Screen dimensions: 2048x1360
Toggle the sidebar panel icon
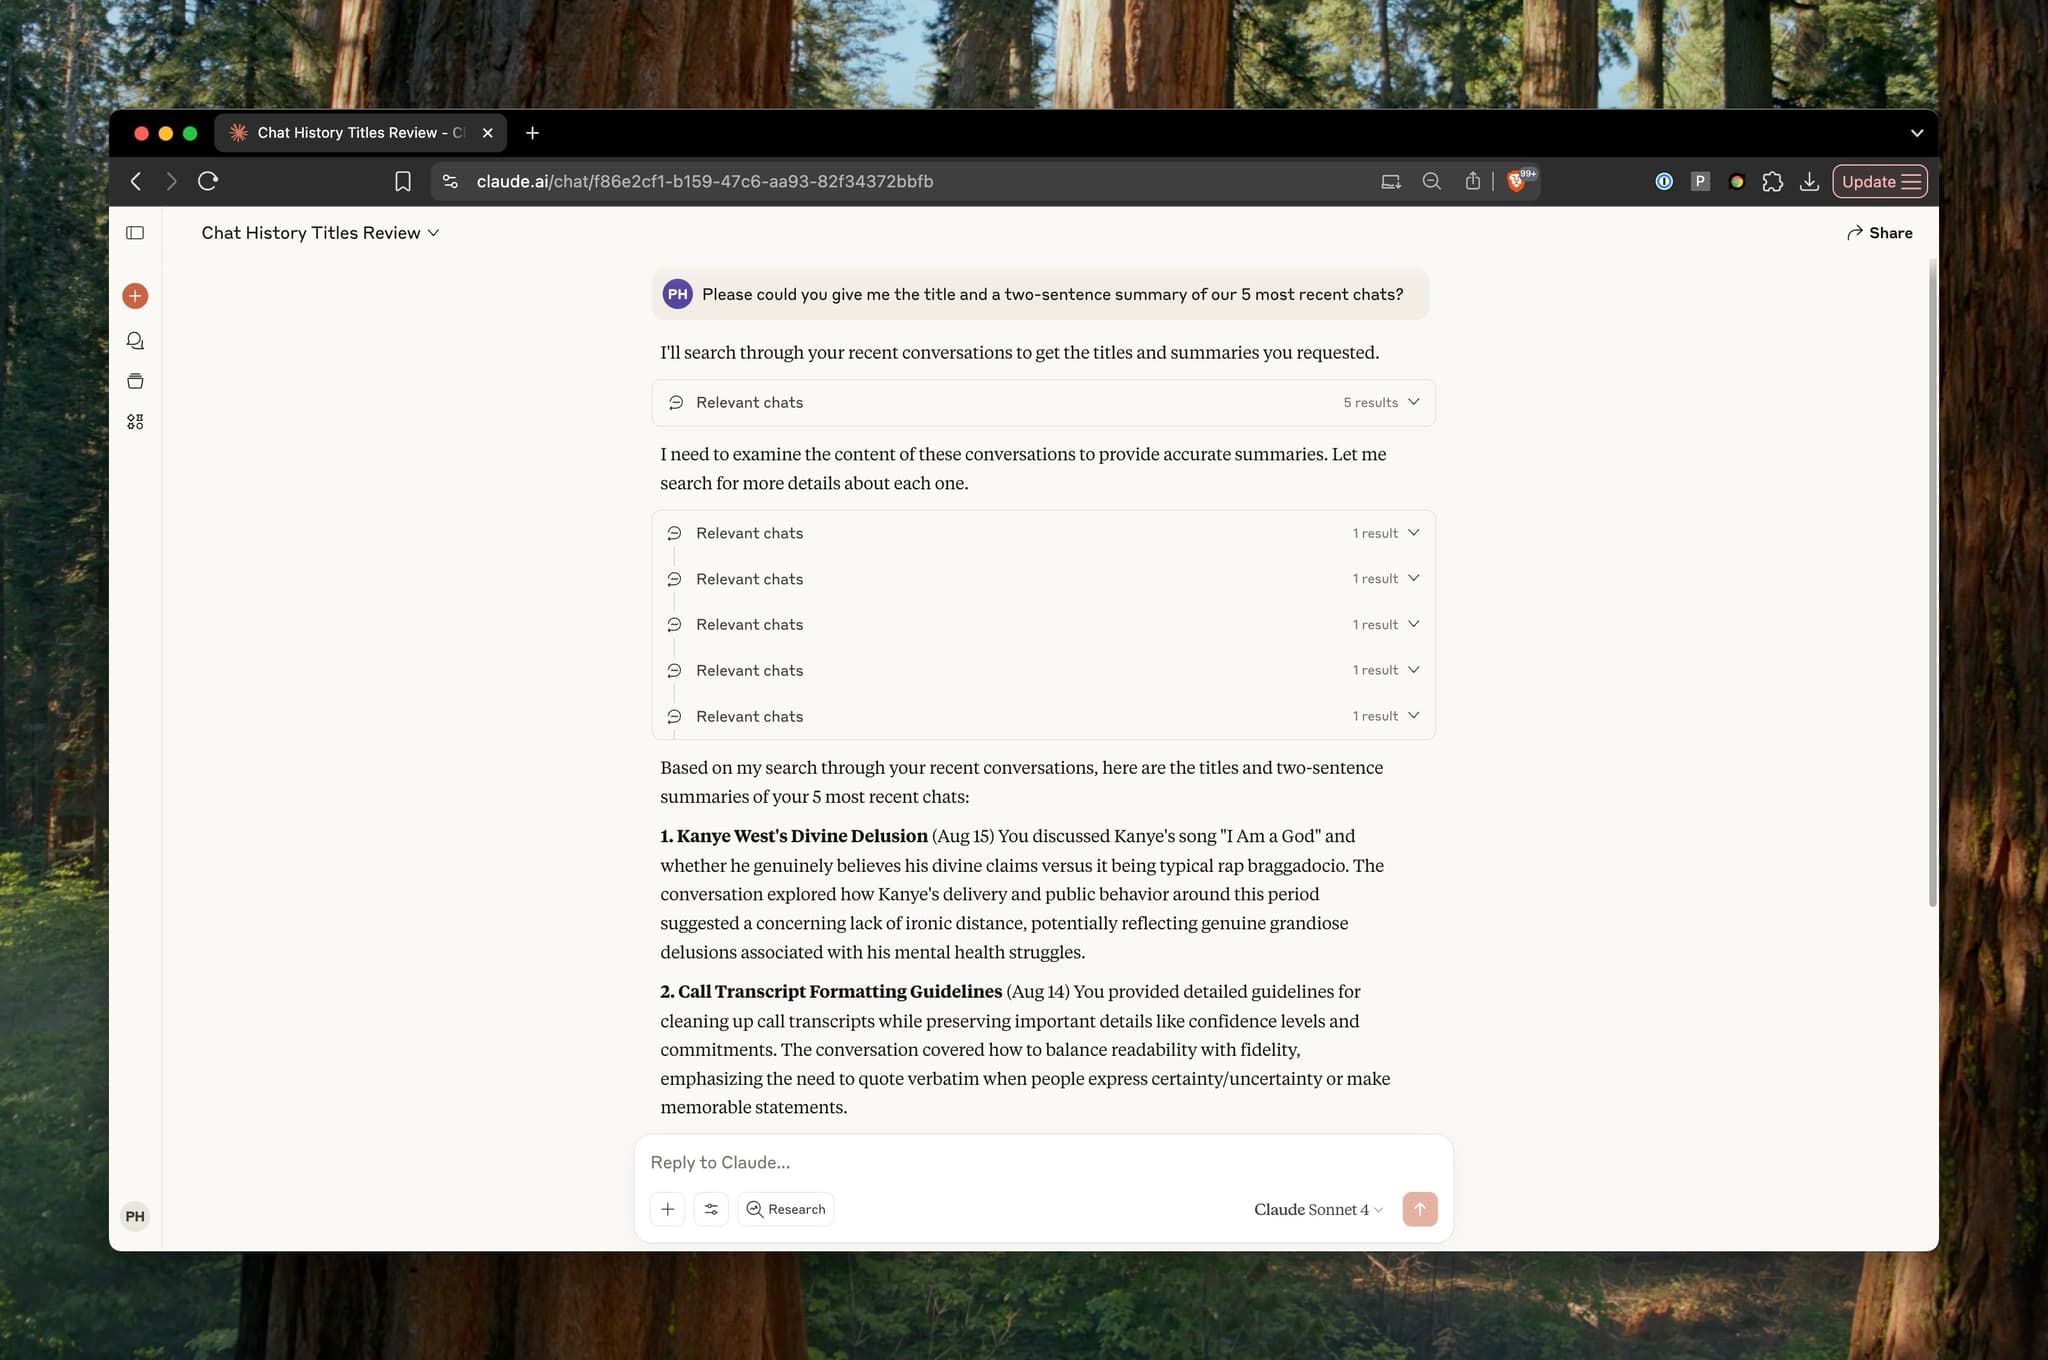coord(135,233)
